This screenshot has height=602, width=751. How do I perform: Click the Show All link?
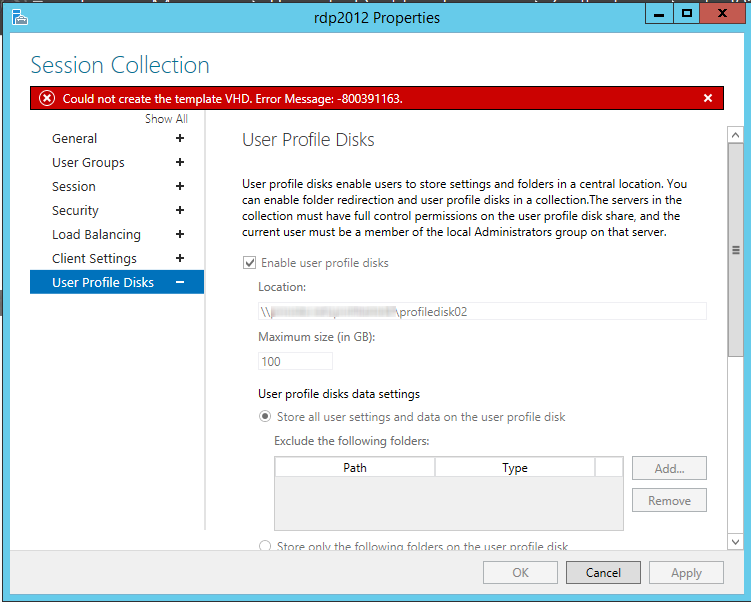(x=166, y=119)
